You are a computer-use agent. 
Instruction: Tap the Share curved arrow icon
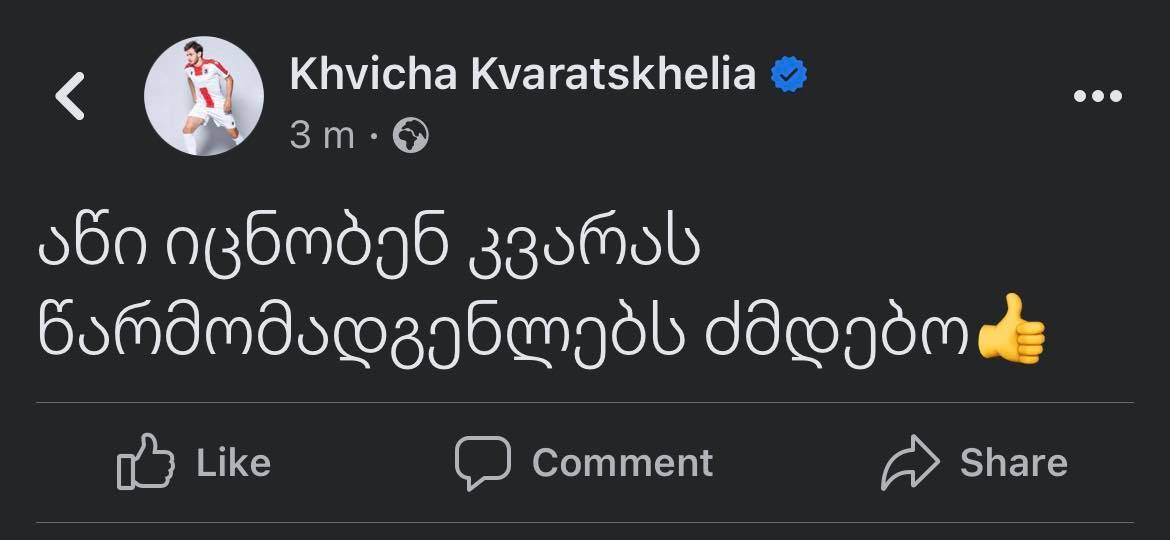910,462
